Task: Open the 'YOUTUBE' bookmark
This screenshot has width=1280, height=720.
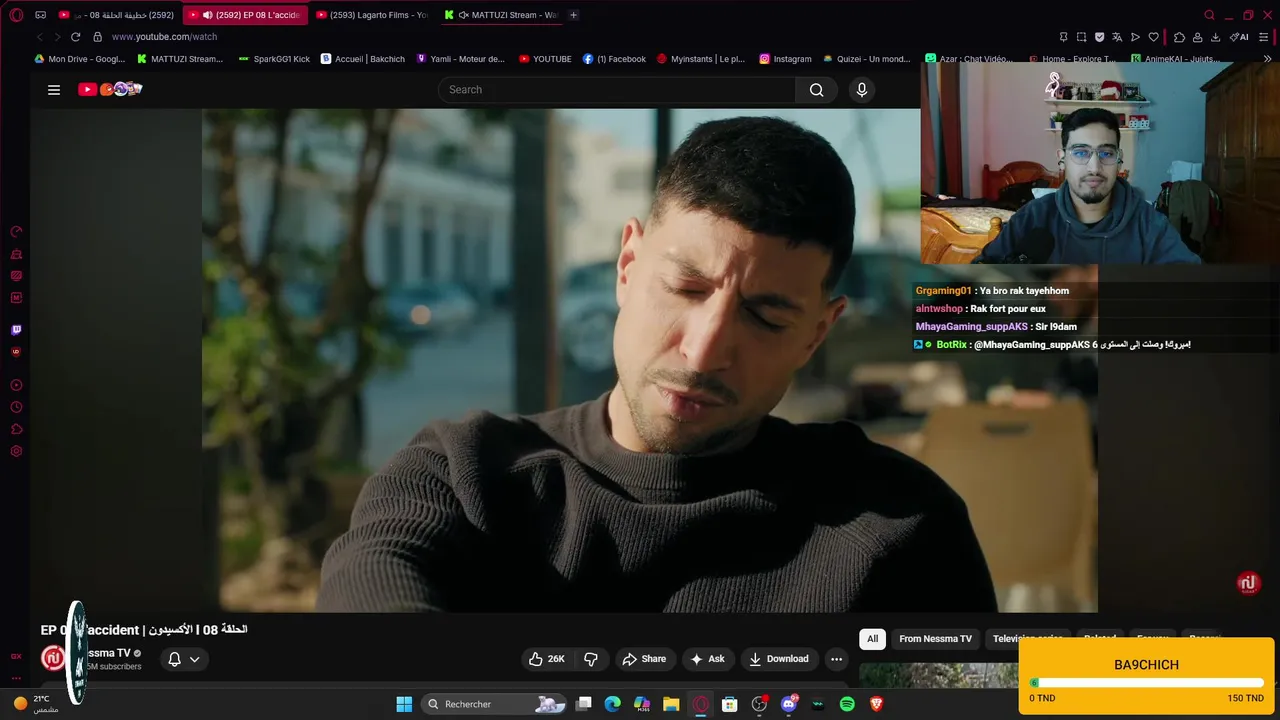Action: [545, 59]
